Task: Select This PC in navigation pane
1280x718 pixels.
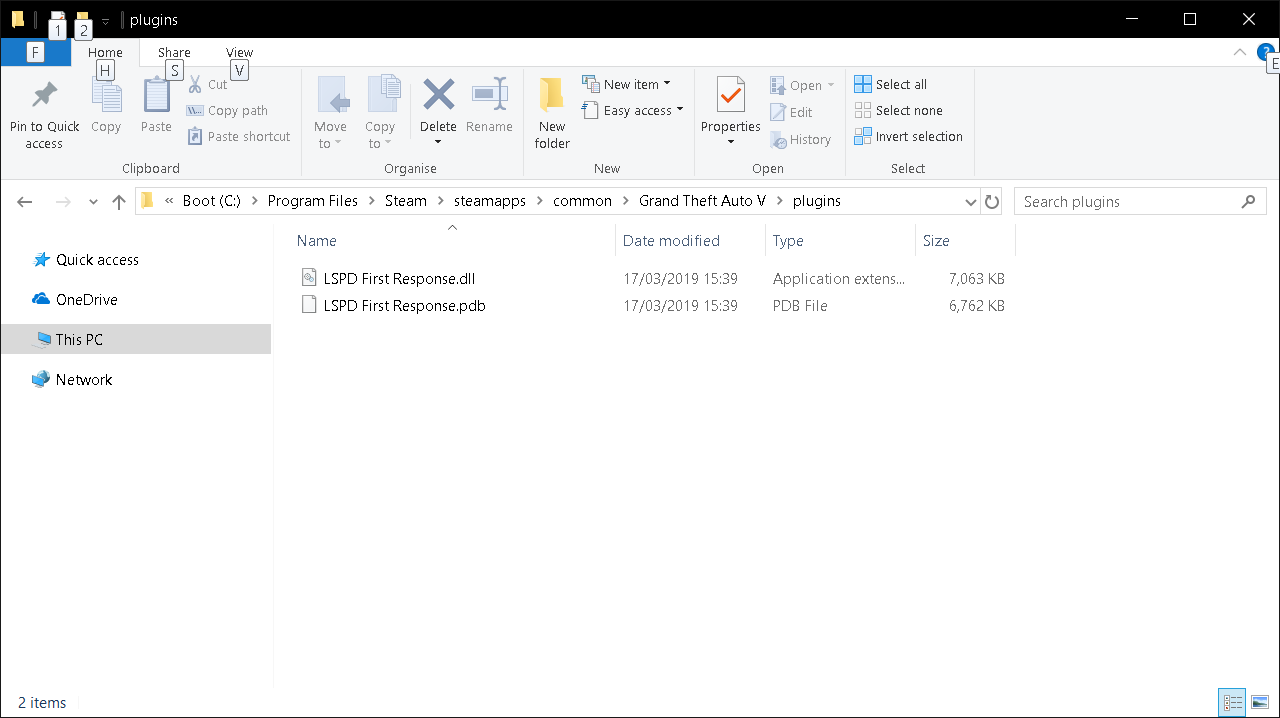Action: (136, 339)
